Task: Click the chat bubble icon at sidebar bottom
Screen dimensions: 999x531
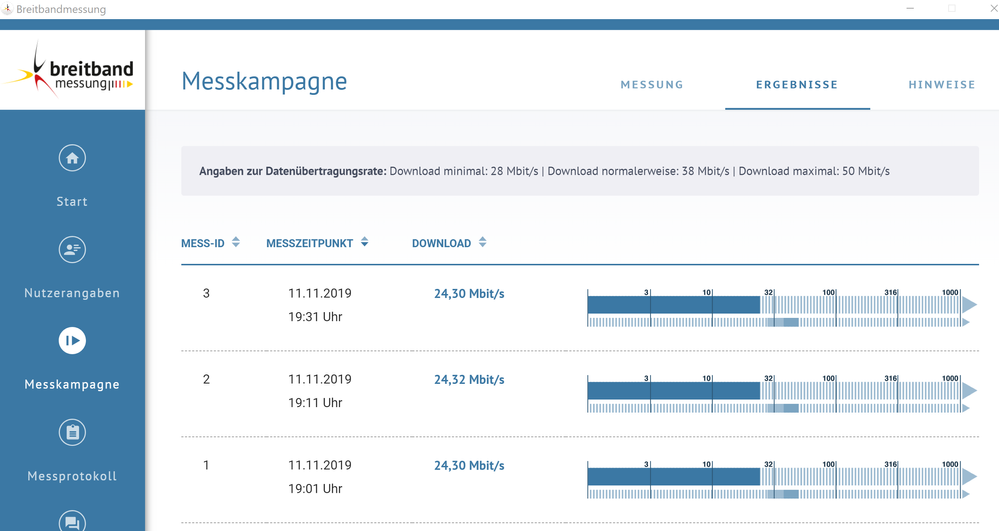Action: coord(72,521)
